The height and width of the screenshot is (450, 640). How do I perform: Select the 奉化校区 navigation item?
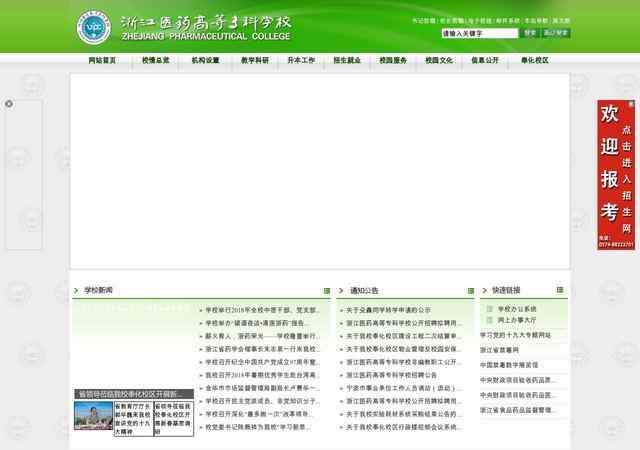pos(535,60)
